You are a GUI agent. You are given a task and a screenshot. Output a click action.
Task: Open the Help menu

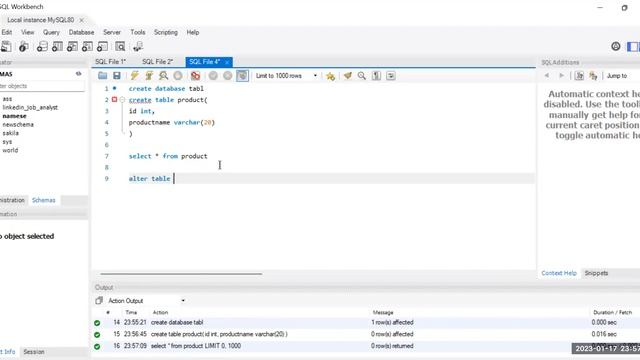(x=193, y=32)
